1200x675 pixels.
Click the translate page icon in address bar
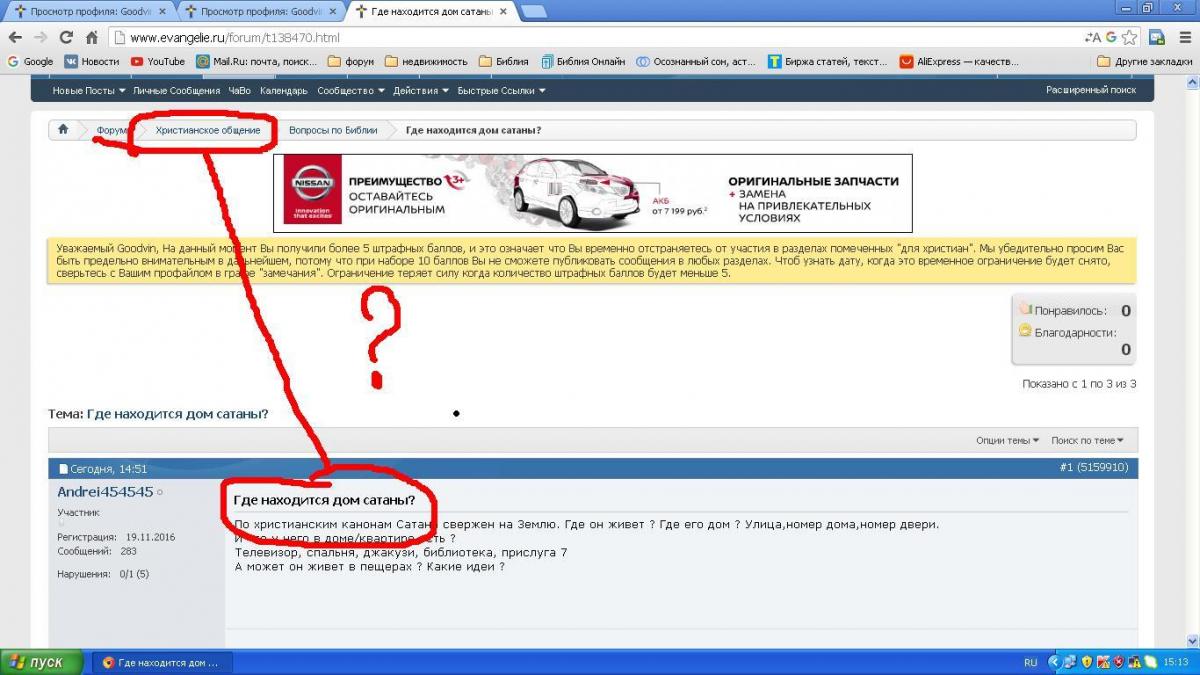[1092, 38]
